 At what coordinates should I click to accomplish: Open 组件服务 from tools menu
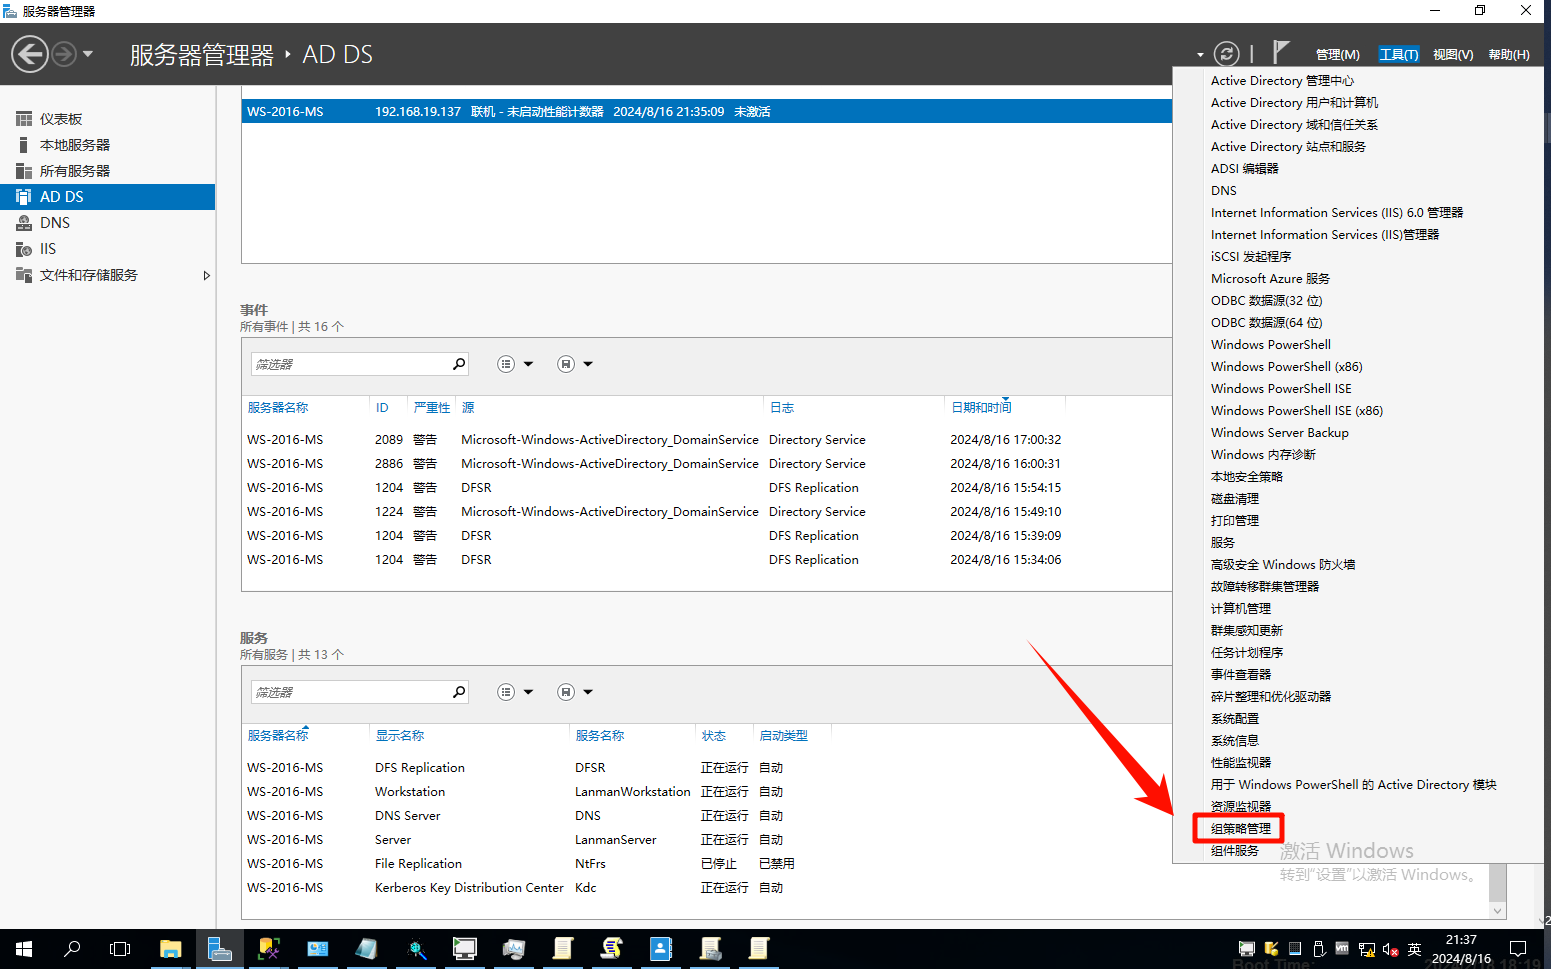[1234, 851]
